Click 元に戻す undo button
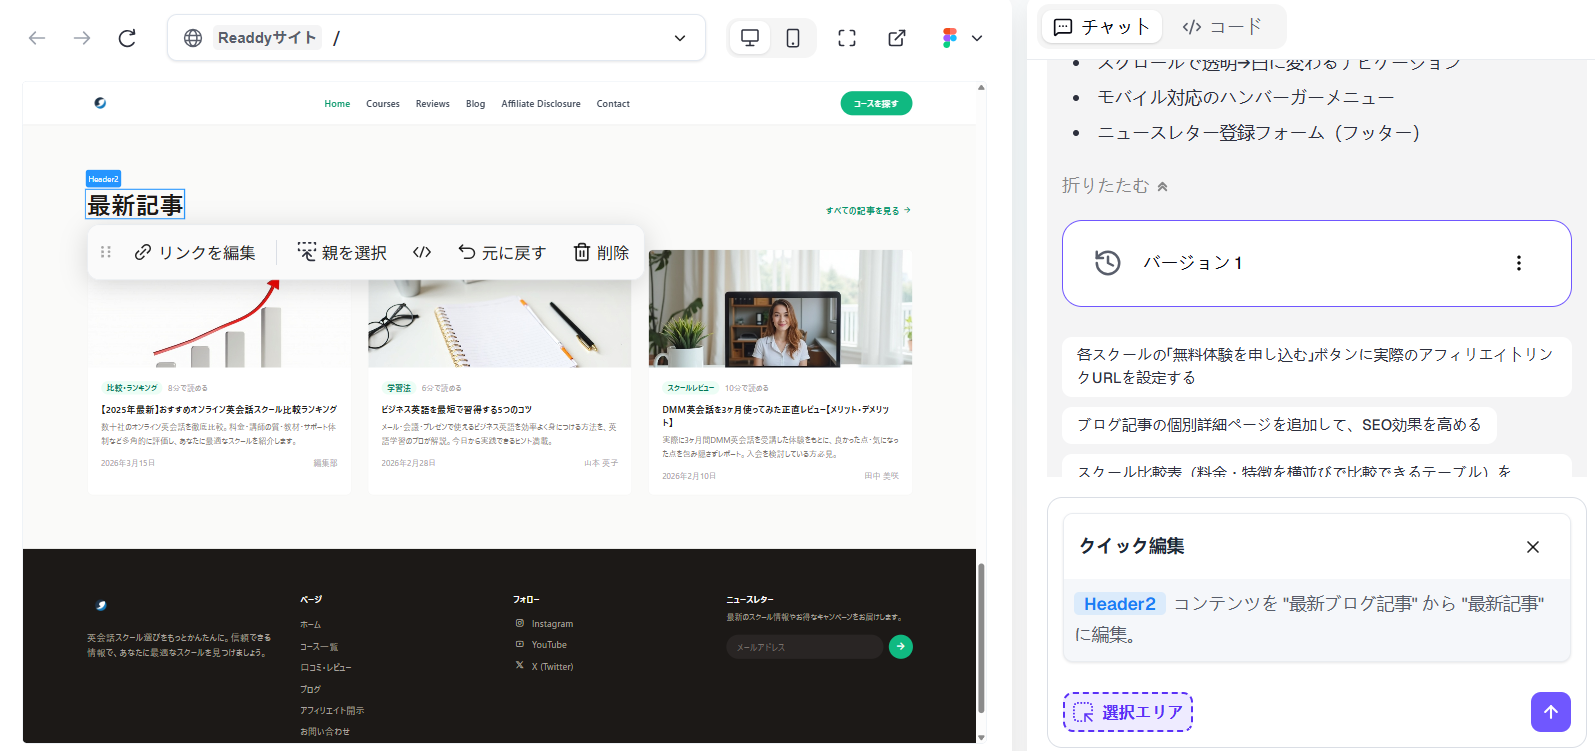The image size is (1595, 751). (x=502, y=253)
